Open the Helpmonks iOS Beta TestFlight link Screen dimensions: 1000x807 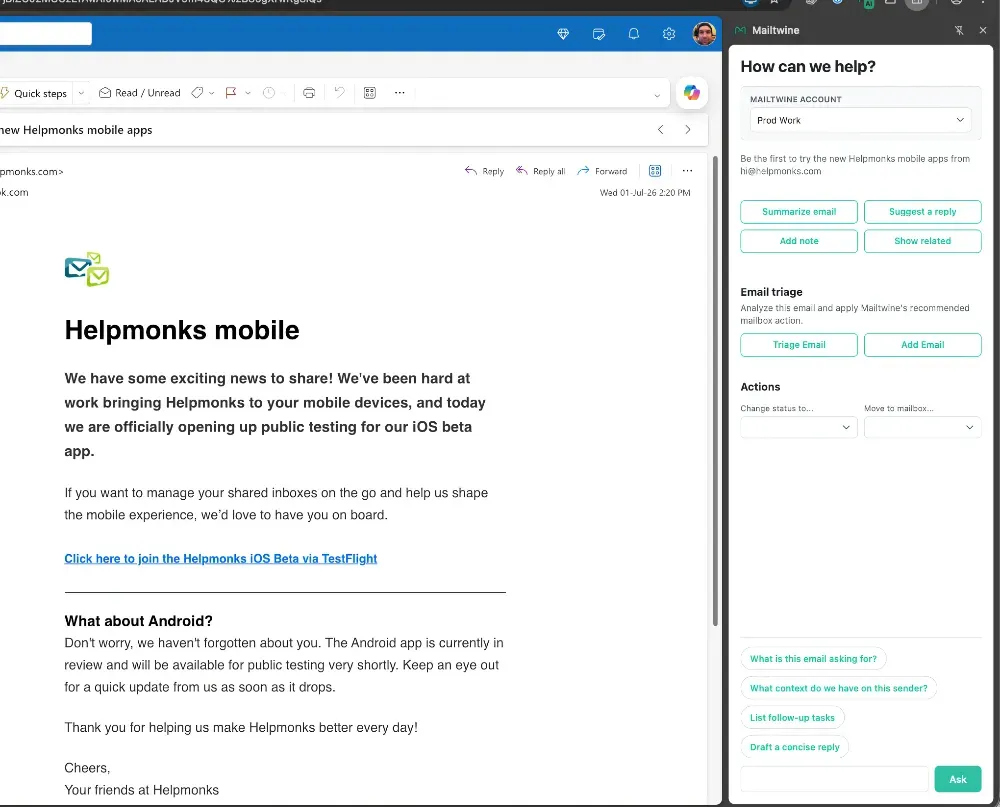coord(221,559)
